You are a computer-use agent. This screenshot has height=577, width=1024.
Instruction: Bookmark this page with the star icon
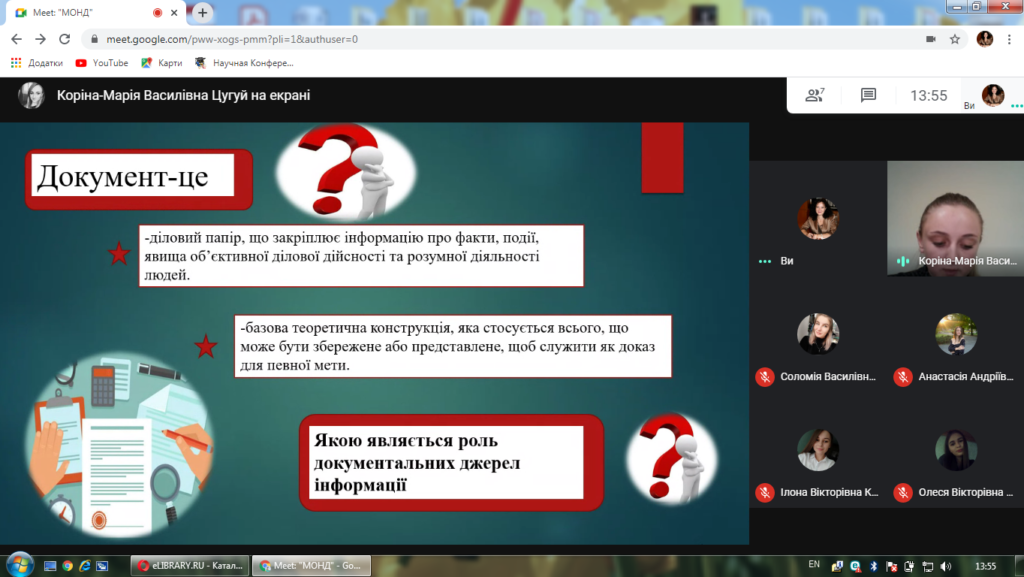coord(955,39)
